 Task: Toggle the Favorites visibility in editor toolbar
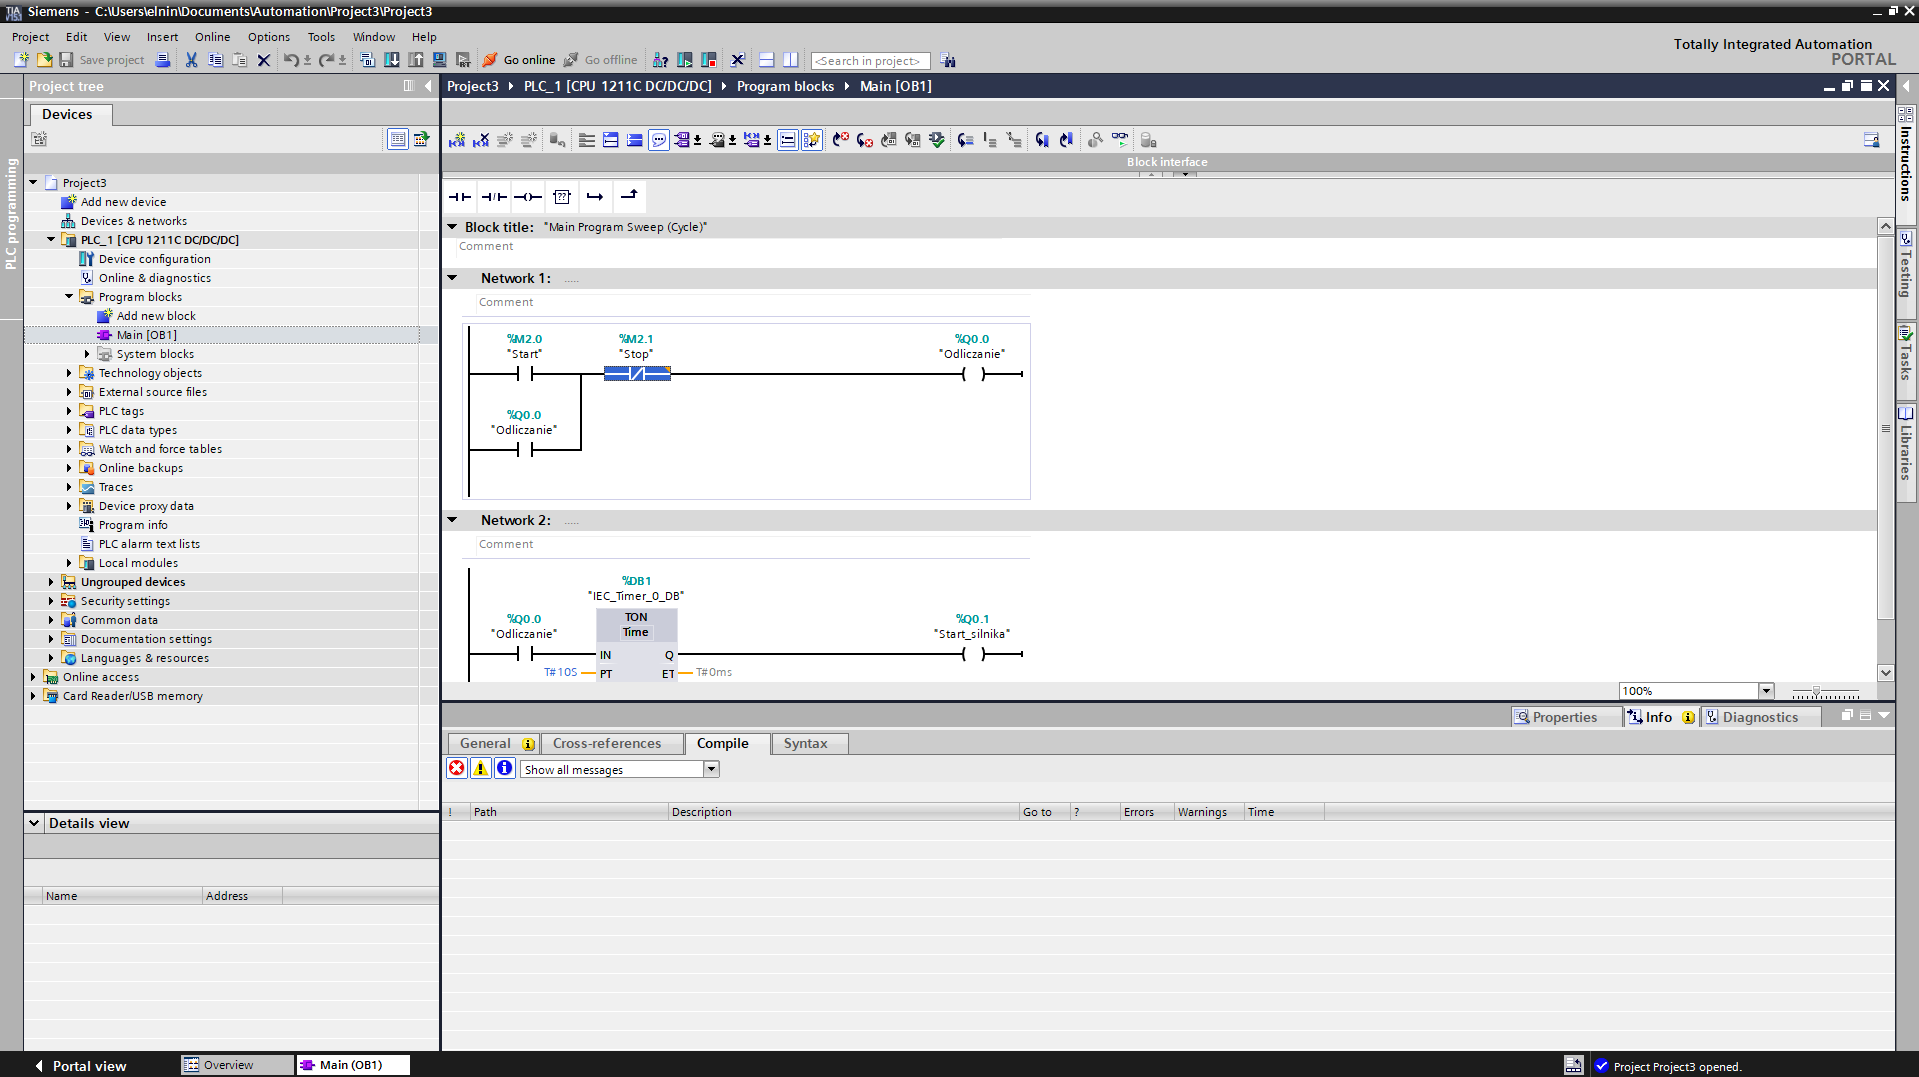(x=810, y=140)
